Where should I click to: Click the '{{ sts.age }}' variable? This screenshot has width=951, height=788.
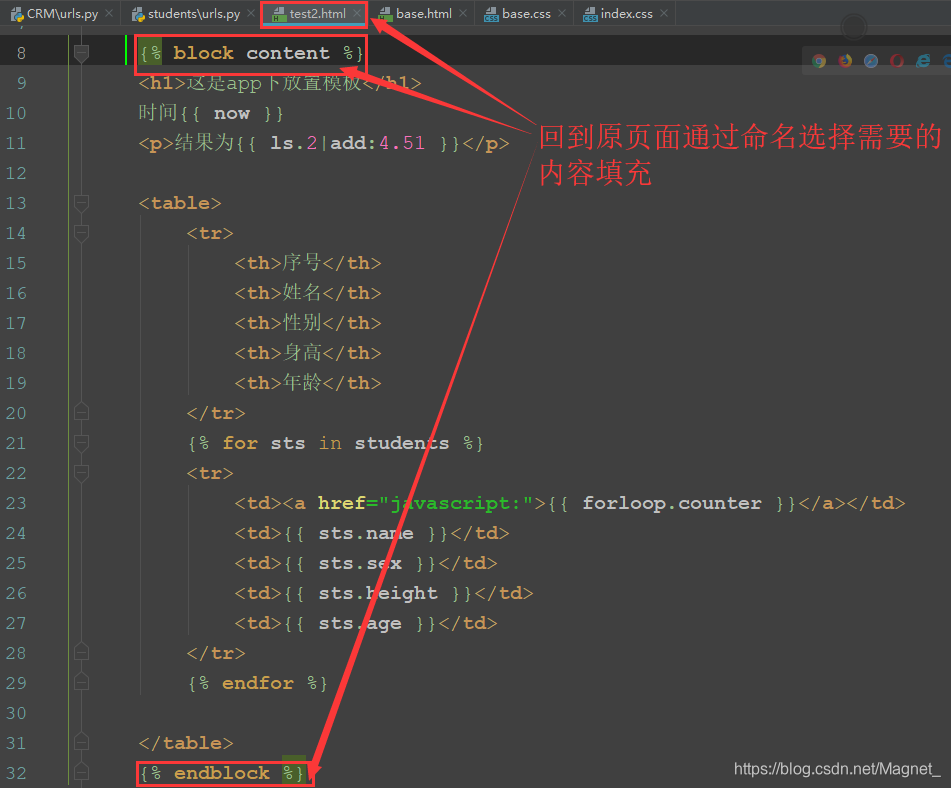pos(360,624)
